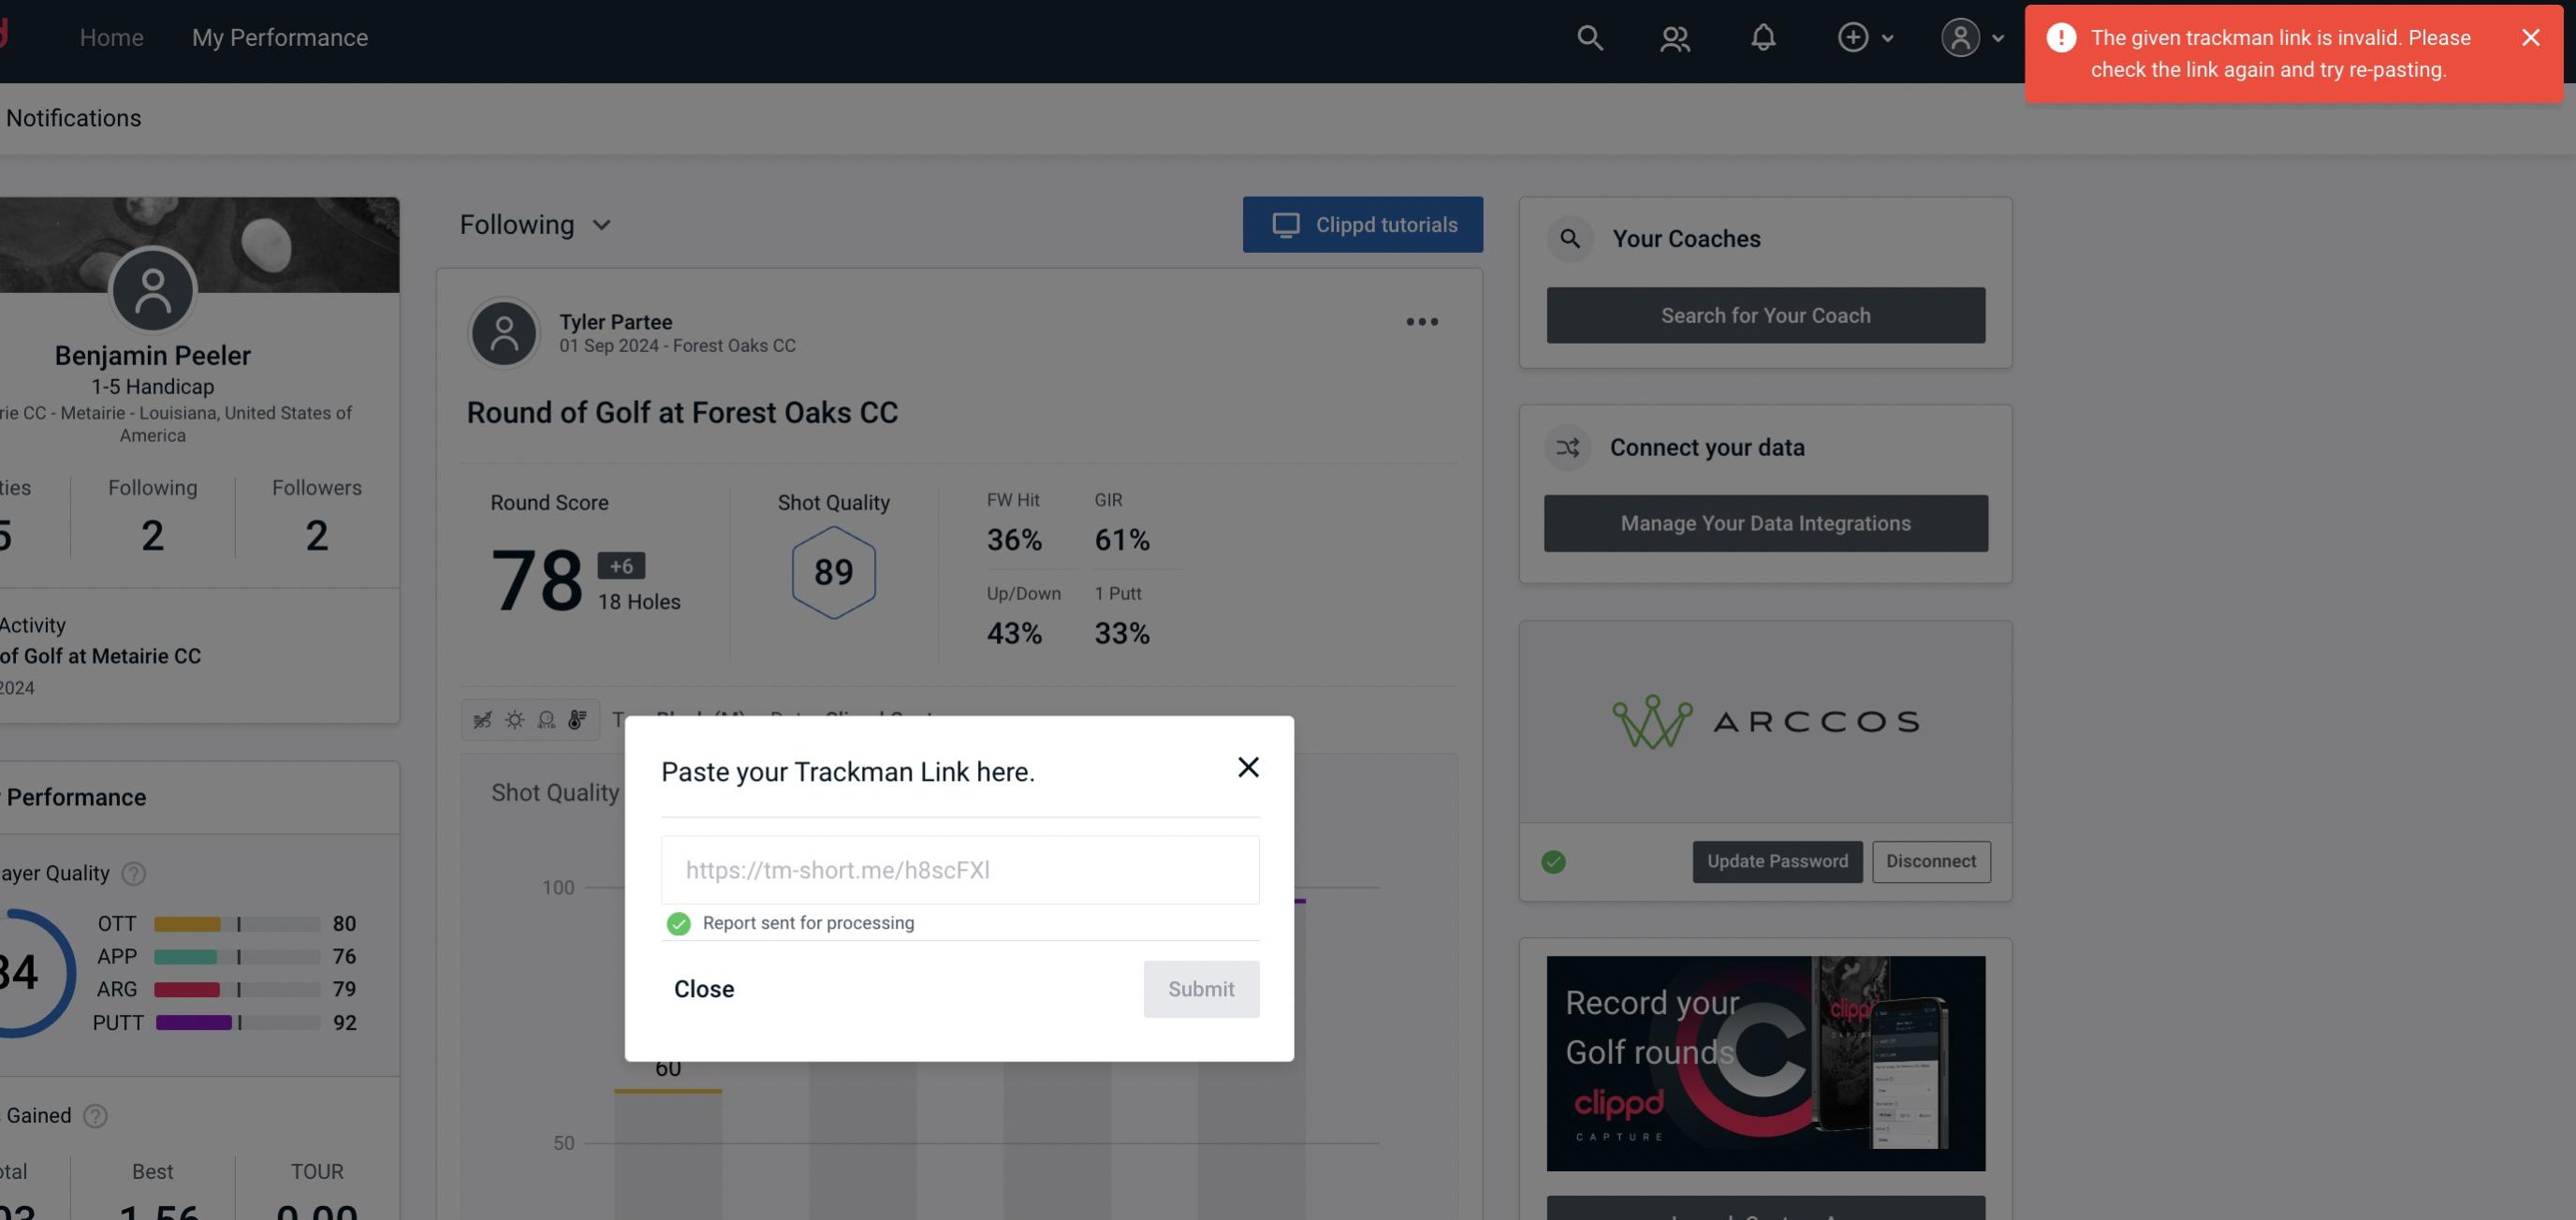The image size is (2576, 1220).
Task: Click the search icon in the top navigation
Action: coord(1588,37)
